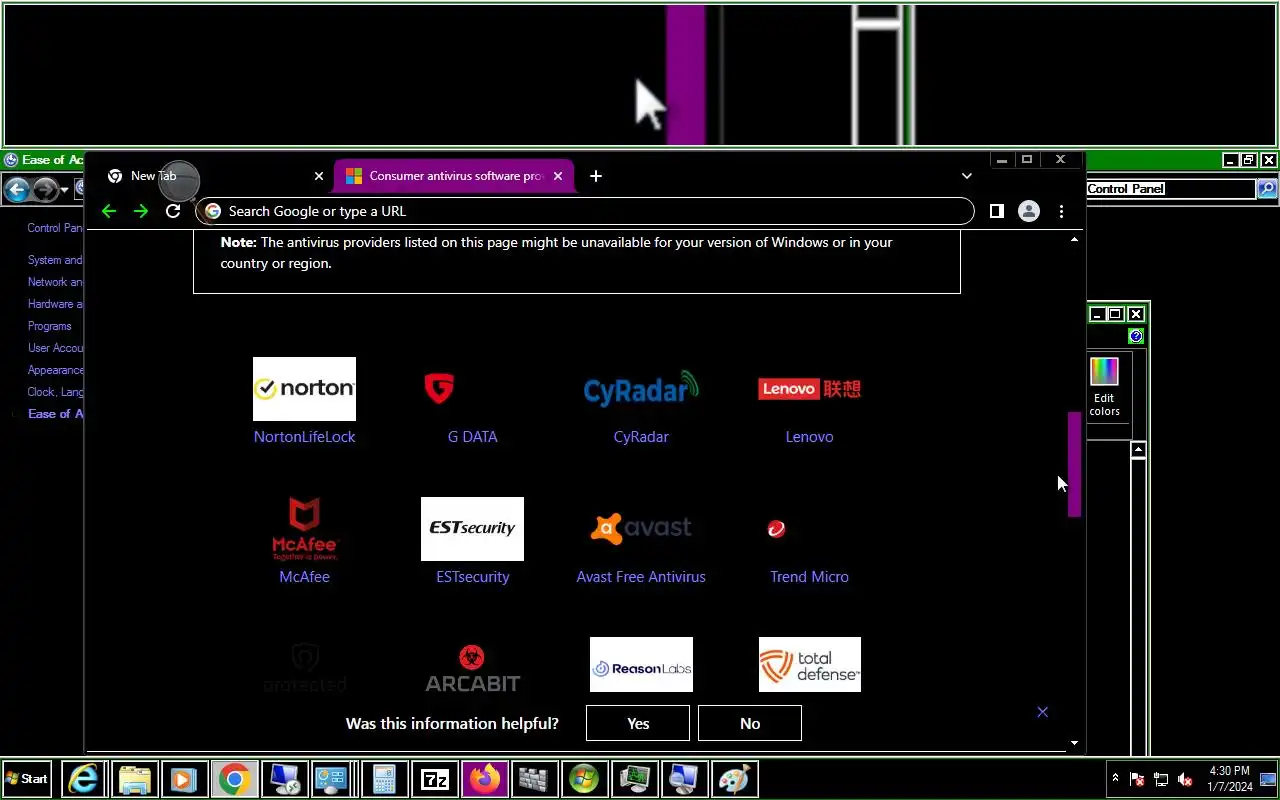The height and width of the screenshot is (800, 1280).
Task: Open Windows Media Player taskbar icon
Action: (x=184, y=779)
